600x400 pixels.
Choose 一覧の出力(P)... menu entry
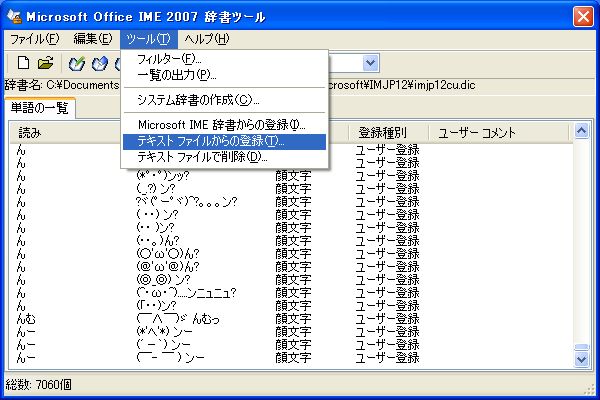(224, 75)
